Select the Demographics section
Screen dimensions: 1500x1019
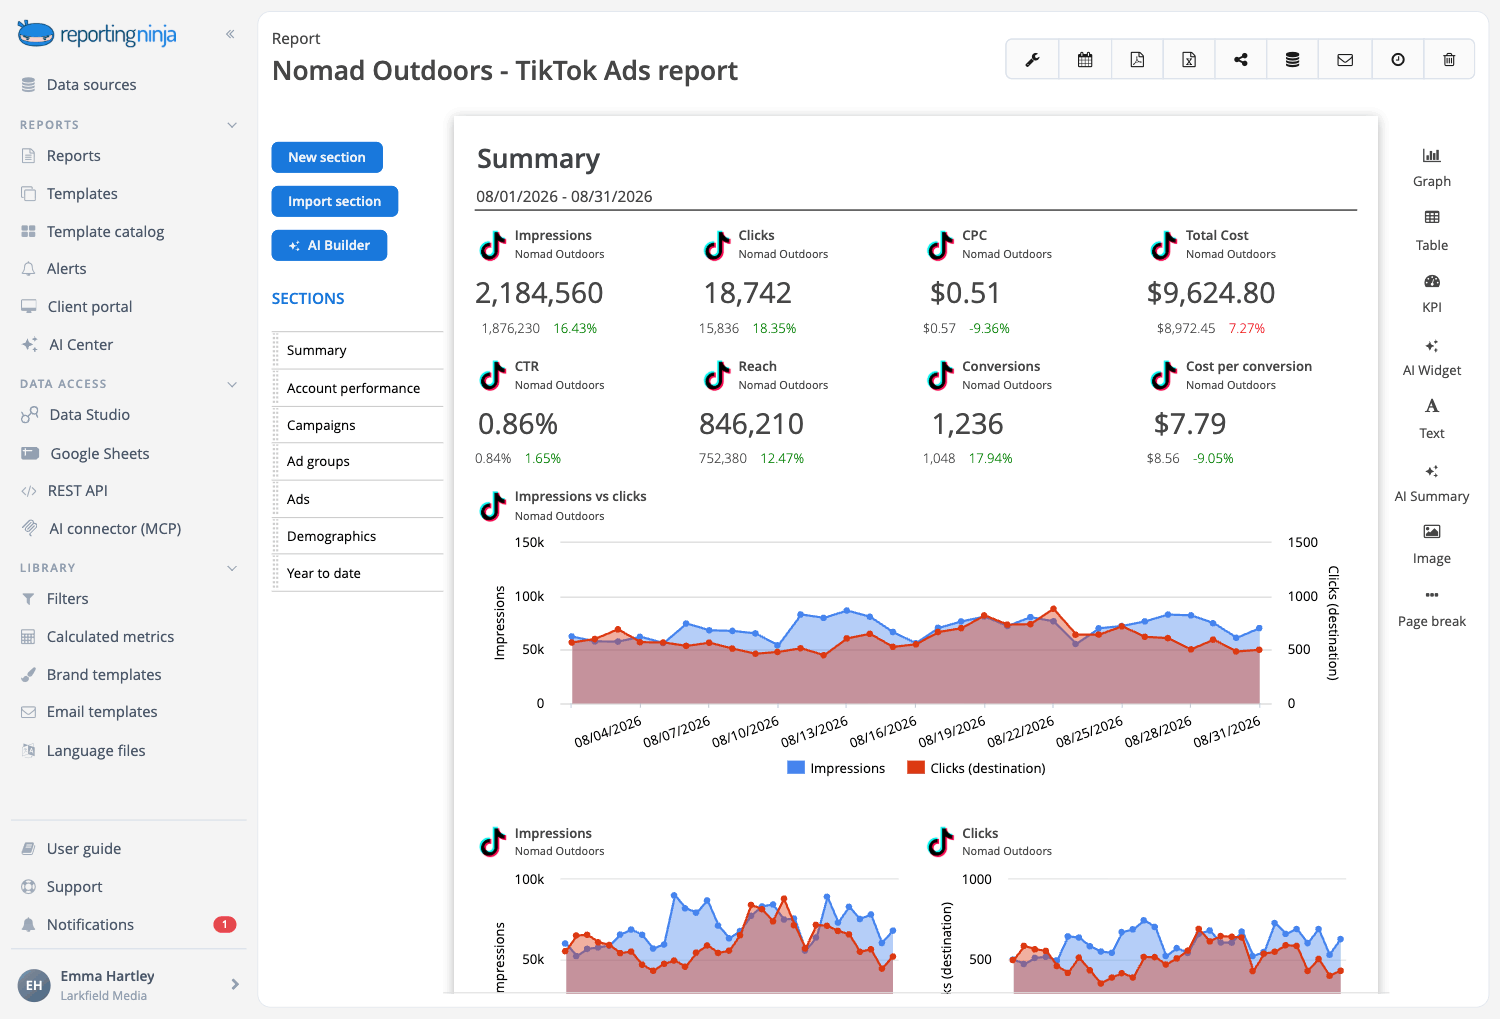tap(358, 536)
